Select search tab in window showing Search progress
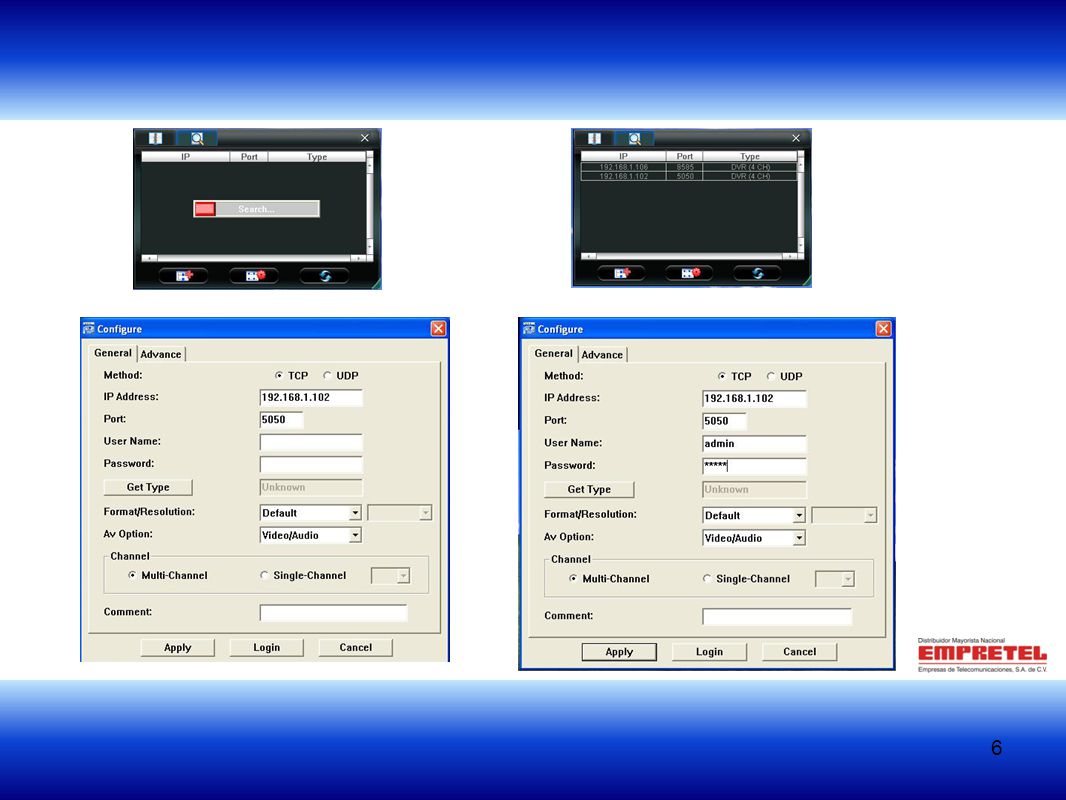1066x800 pixels. click(x=197, y=139)
